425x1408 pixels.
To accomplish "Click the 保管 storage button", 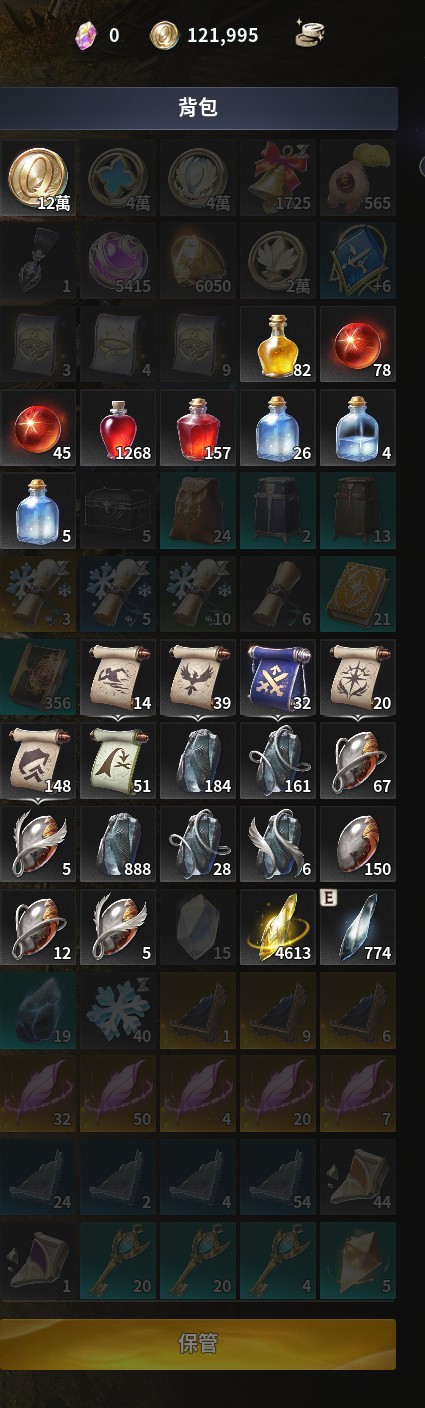I will pyautogui.click(x=198, y=1342).
